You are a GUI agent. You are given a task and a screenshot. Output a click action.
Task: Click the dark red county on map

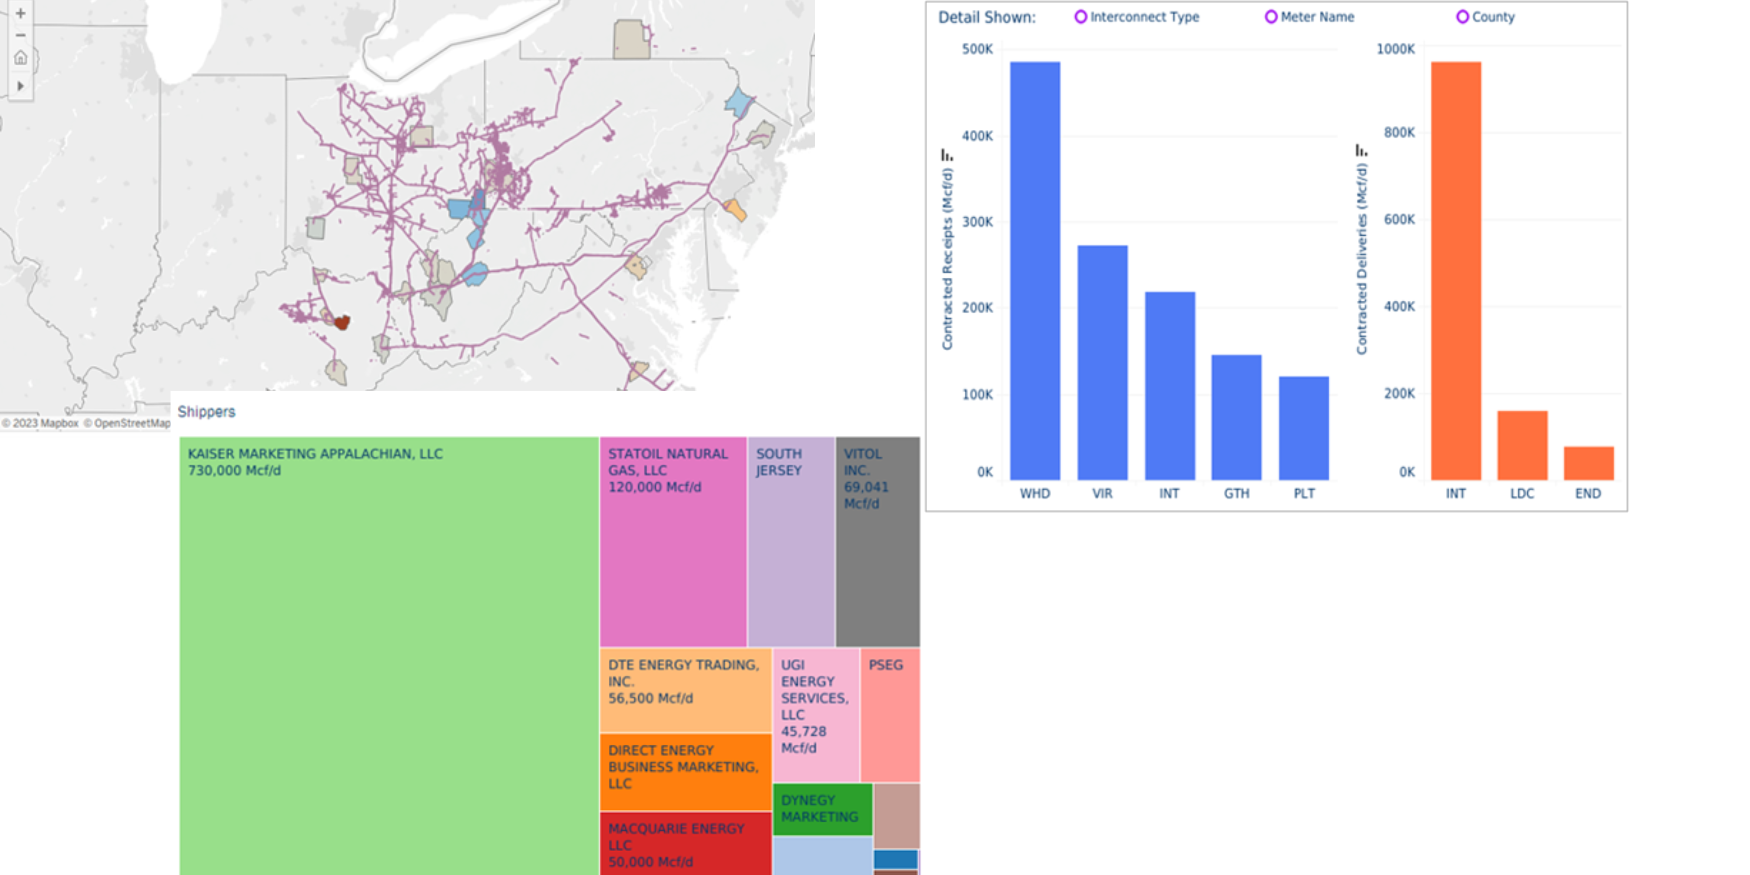342,322
